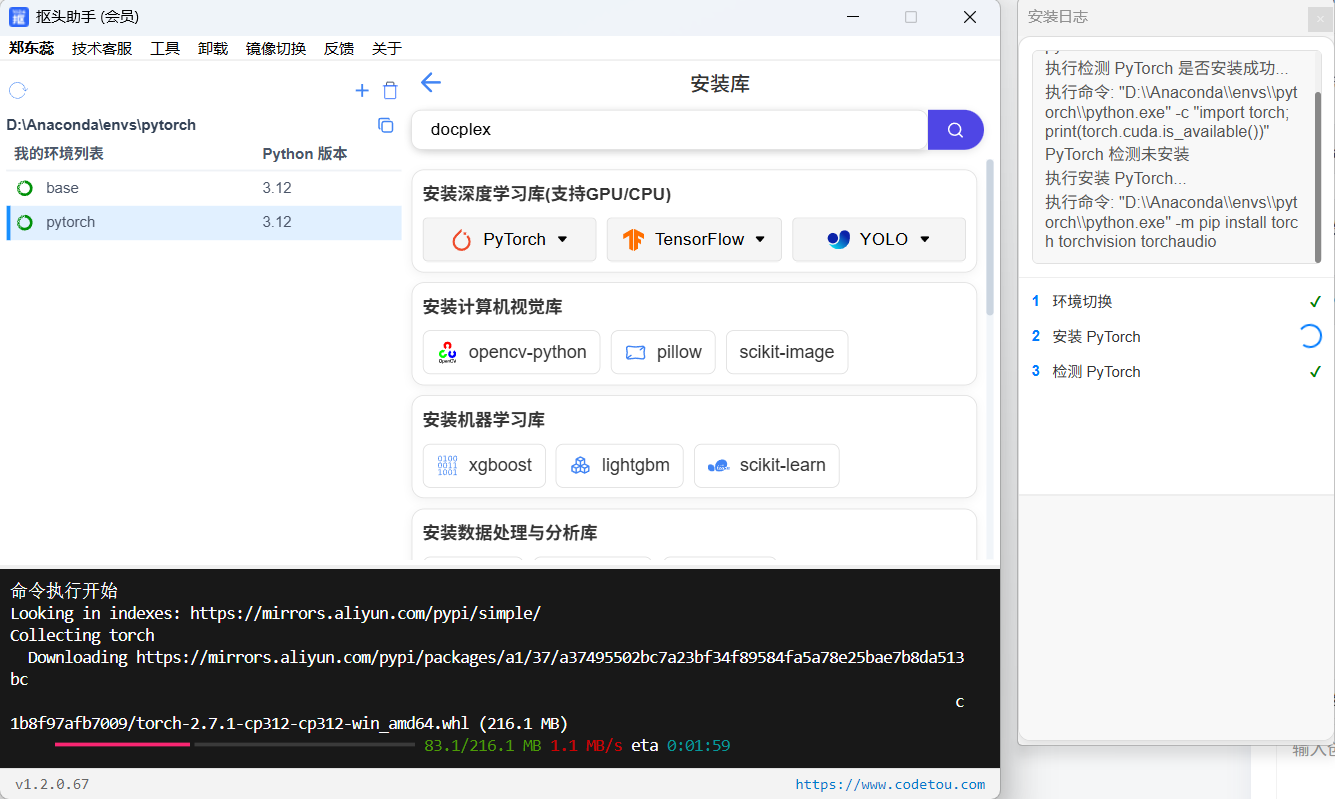Click the magnifier search icon

coord(954,130)
